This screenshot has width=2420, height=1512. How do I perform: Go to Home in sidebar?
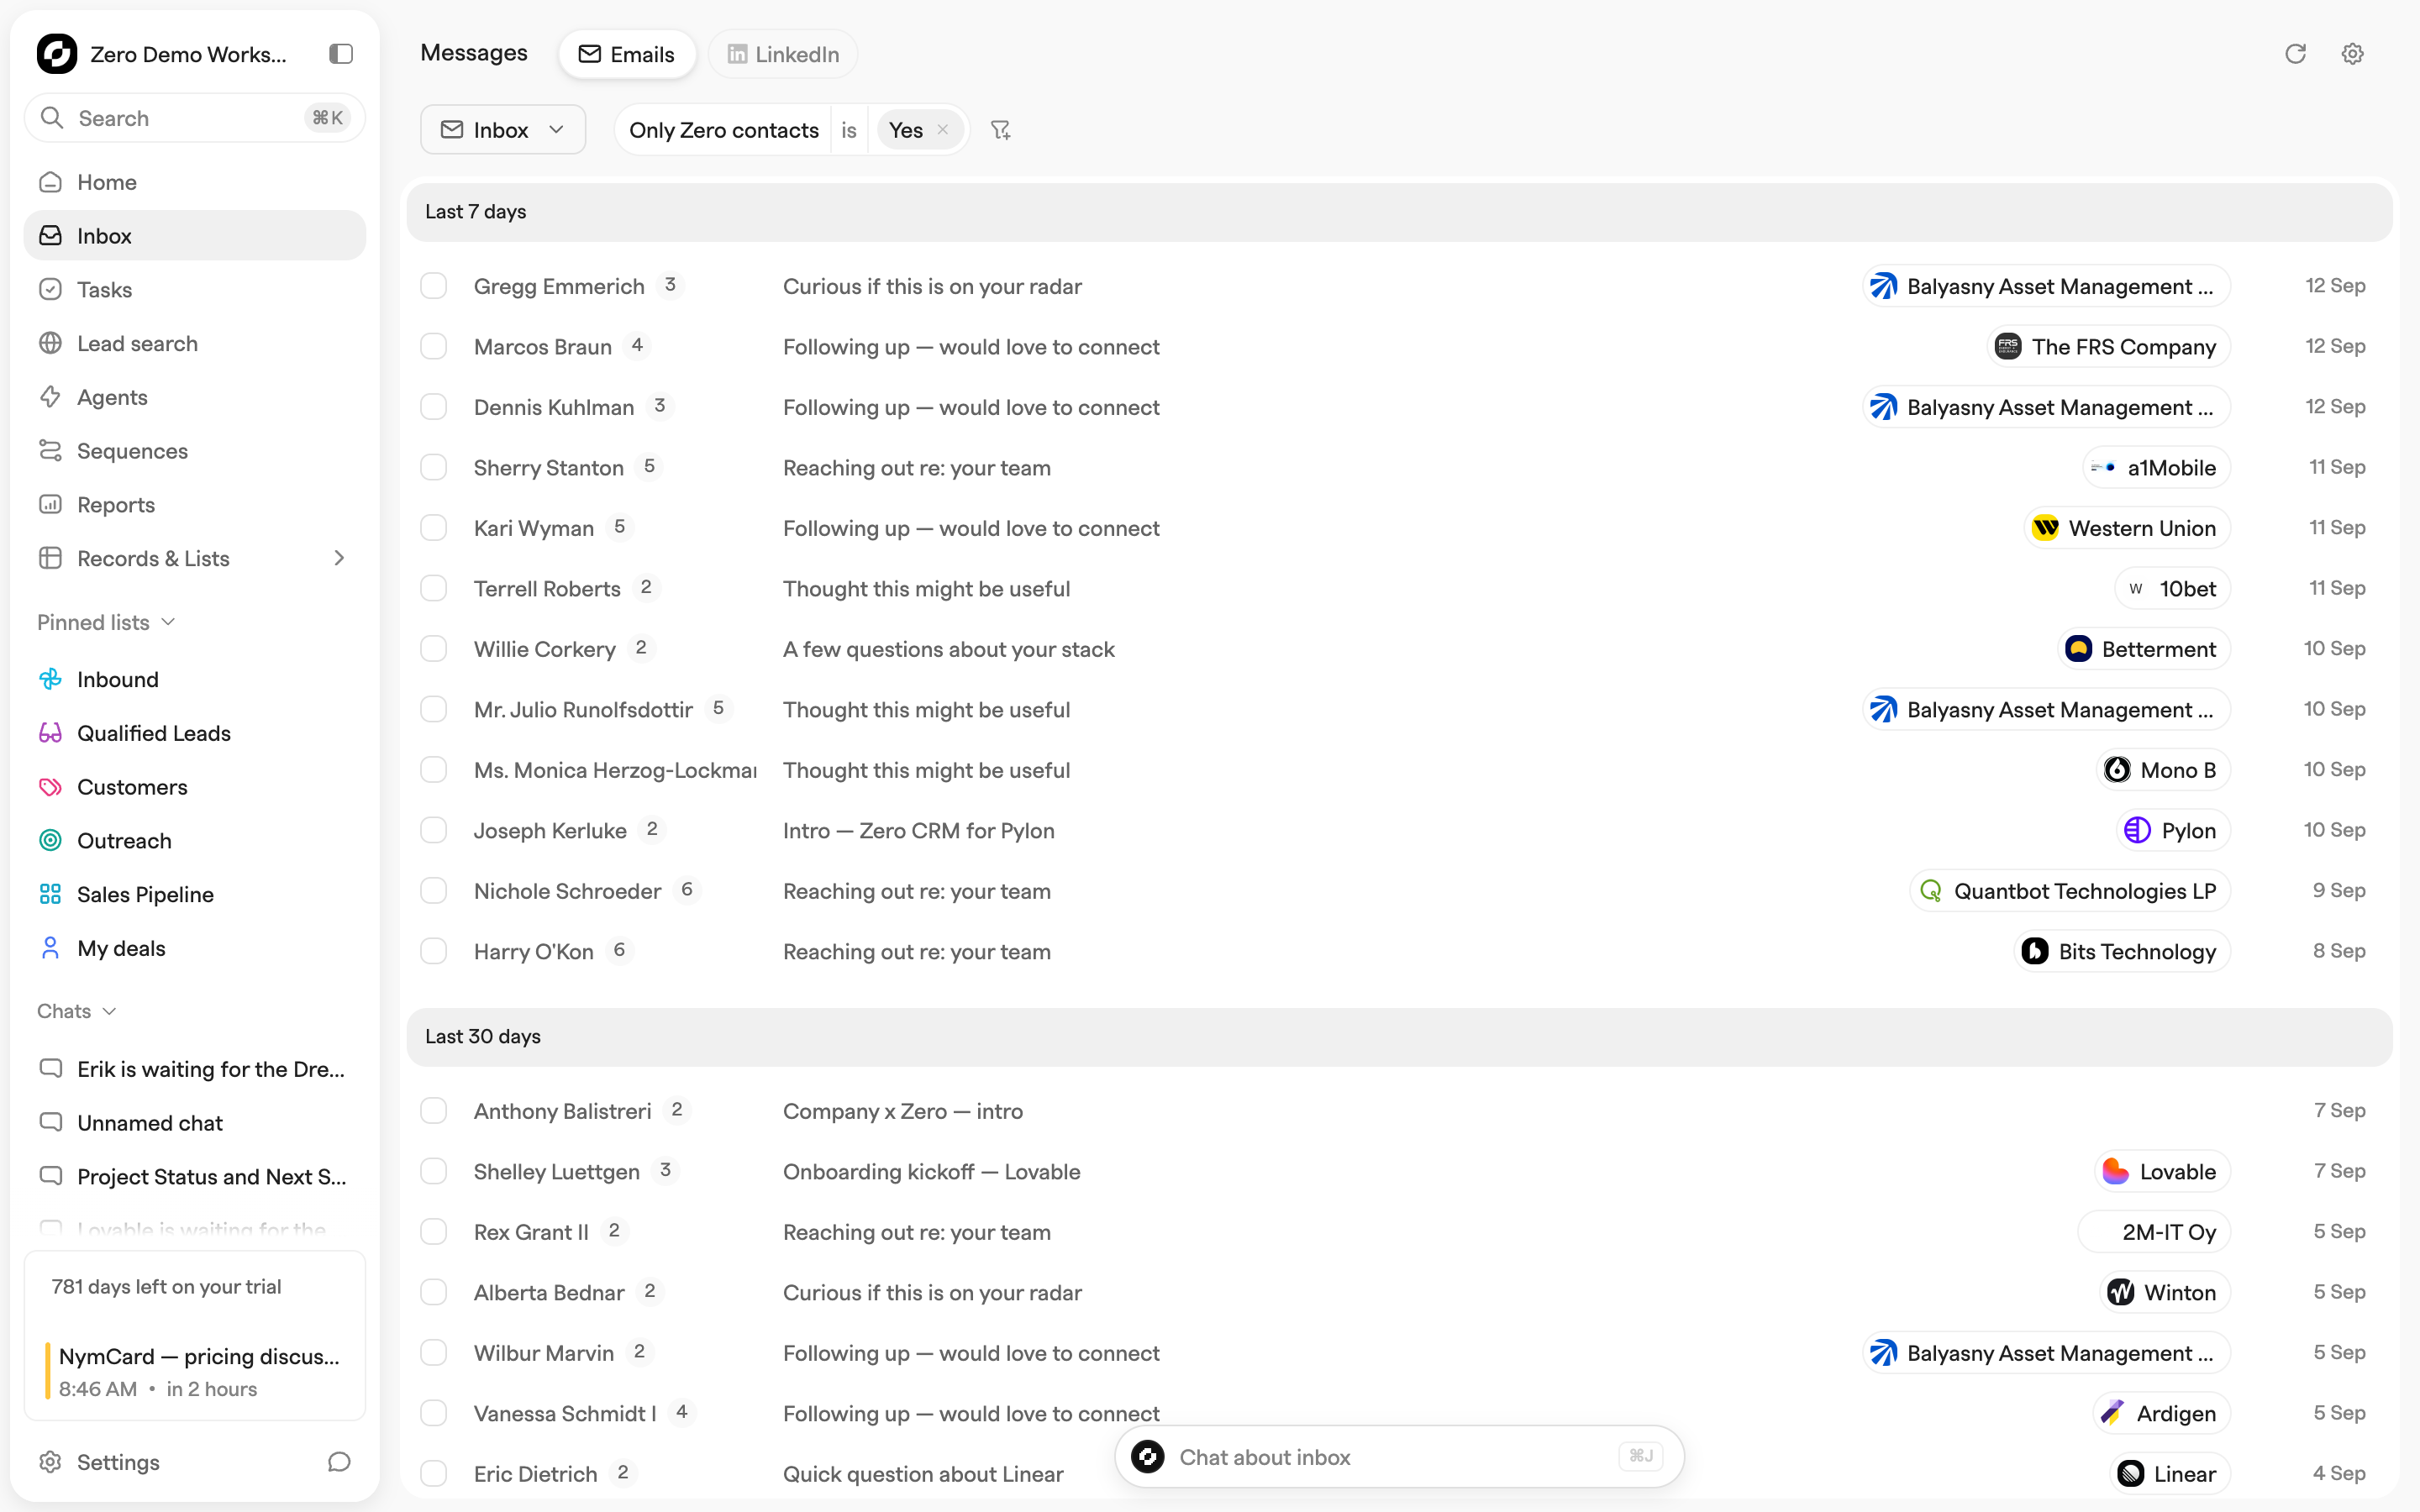pos(195,182)
